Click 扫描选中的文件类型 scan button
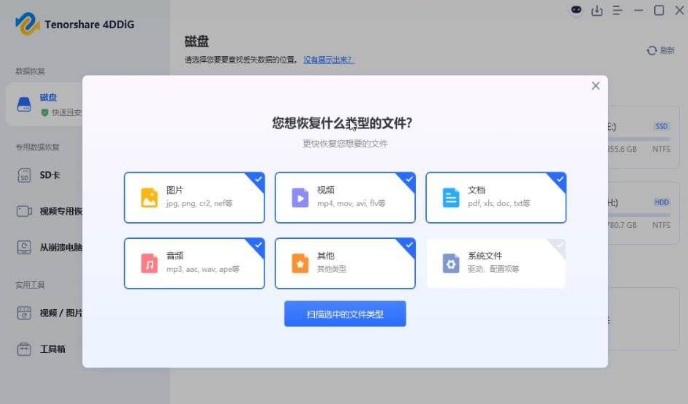 [x=345, y=314]
